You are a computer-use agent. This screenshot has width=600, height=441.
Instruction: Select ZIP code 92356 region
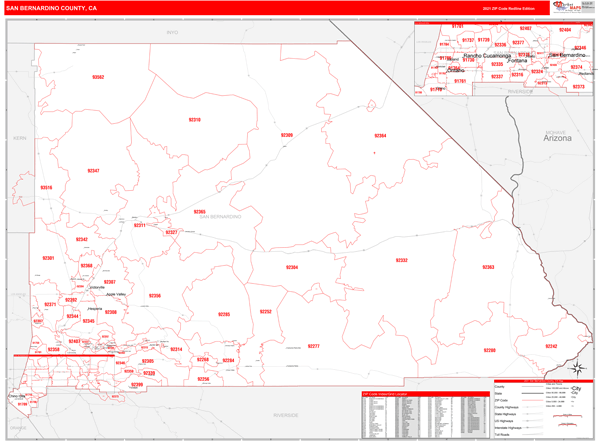155,296
